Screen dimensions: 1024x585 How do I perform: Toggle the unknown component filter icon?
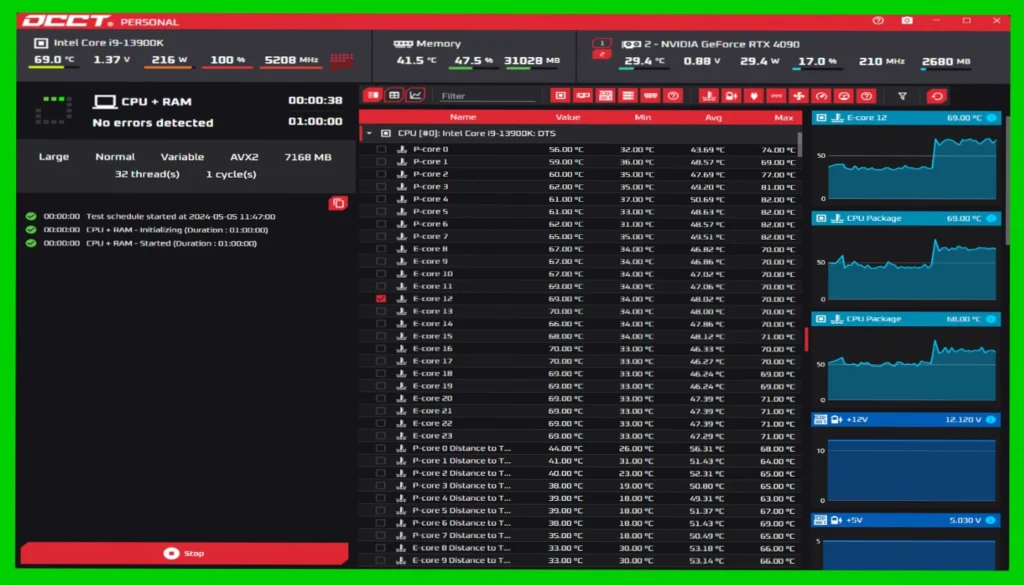coord(673,96)
